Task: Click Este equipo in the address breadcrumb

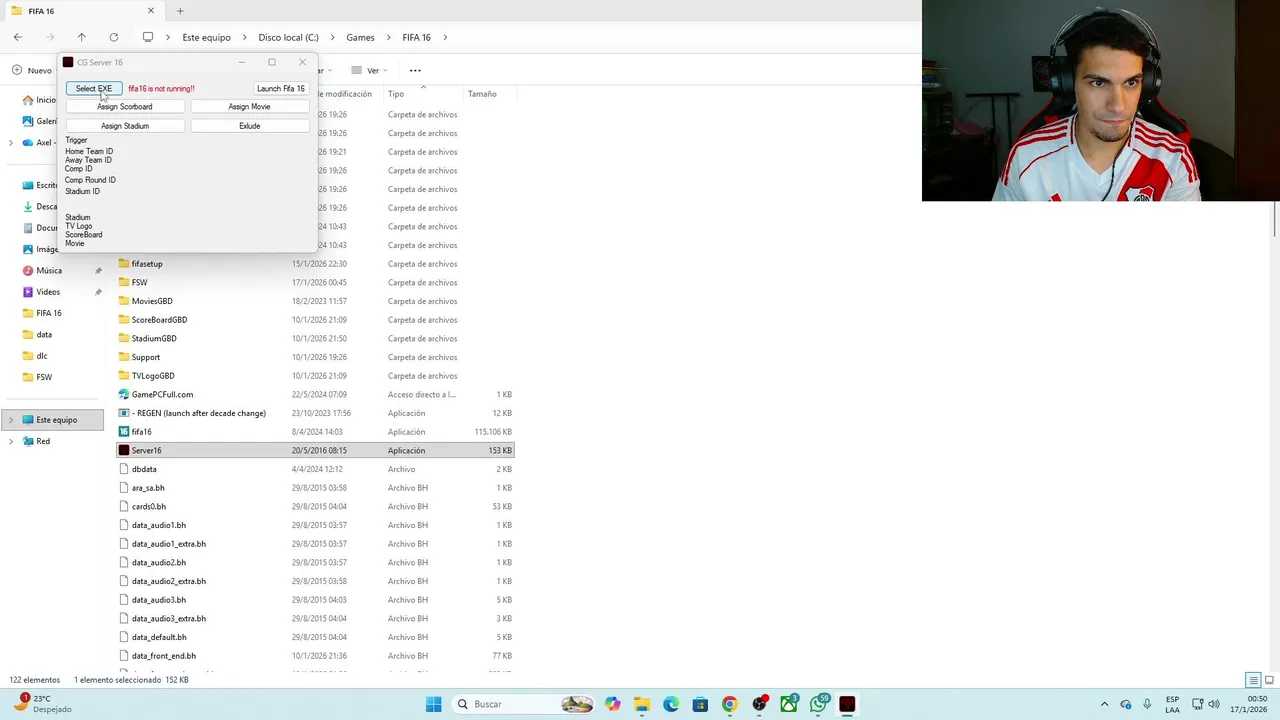Action: coord(206,37)
